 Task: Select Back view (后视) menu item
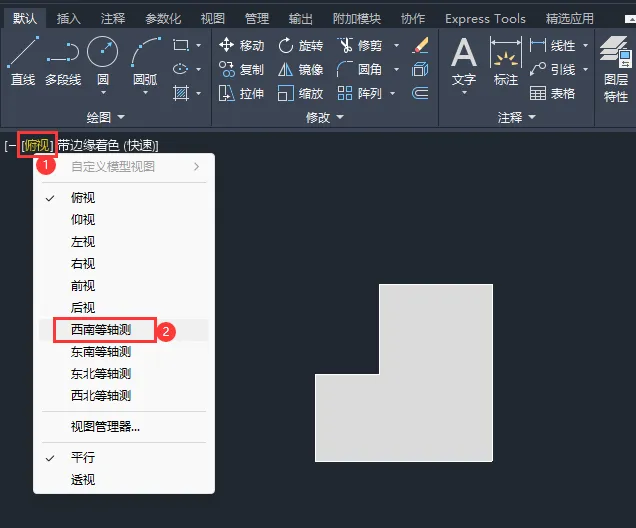click(124, 308)
